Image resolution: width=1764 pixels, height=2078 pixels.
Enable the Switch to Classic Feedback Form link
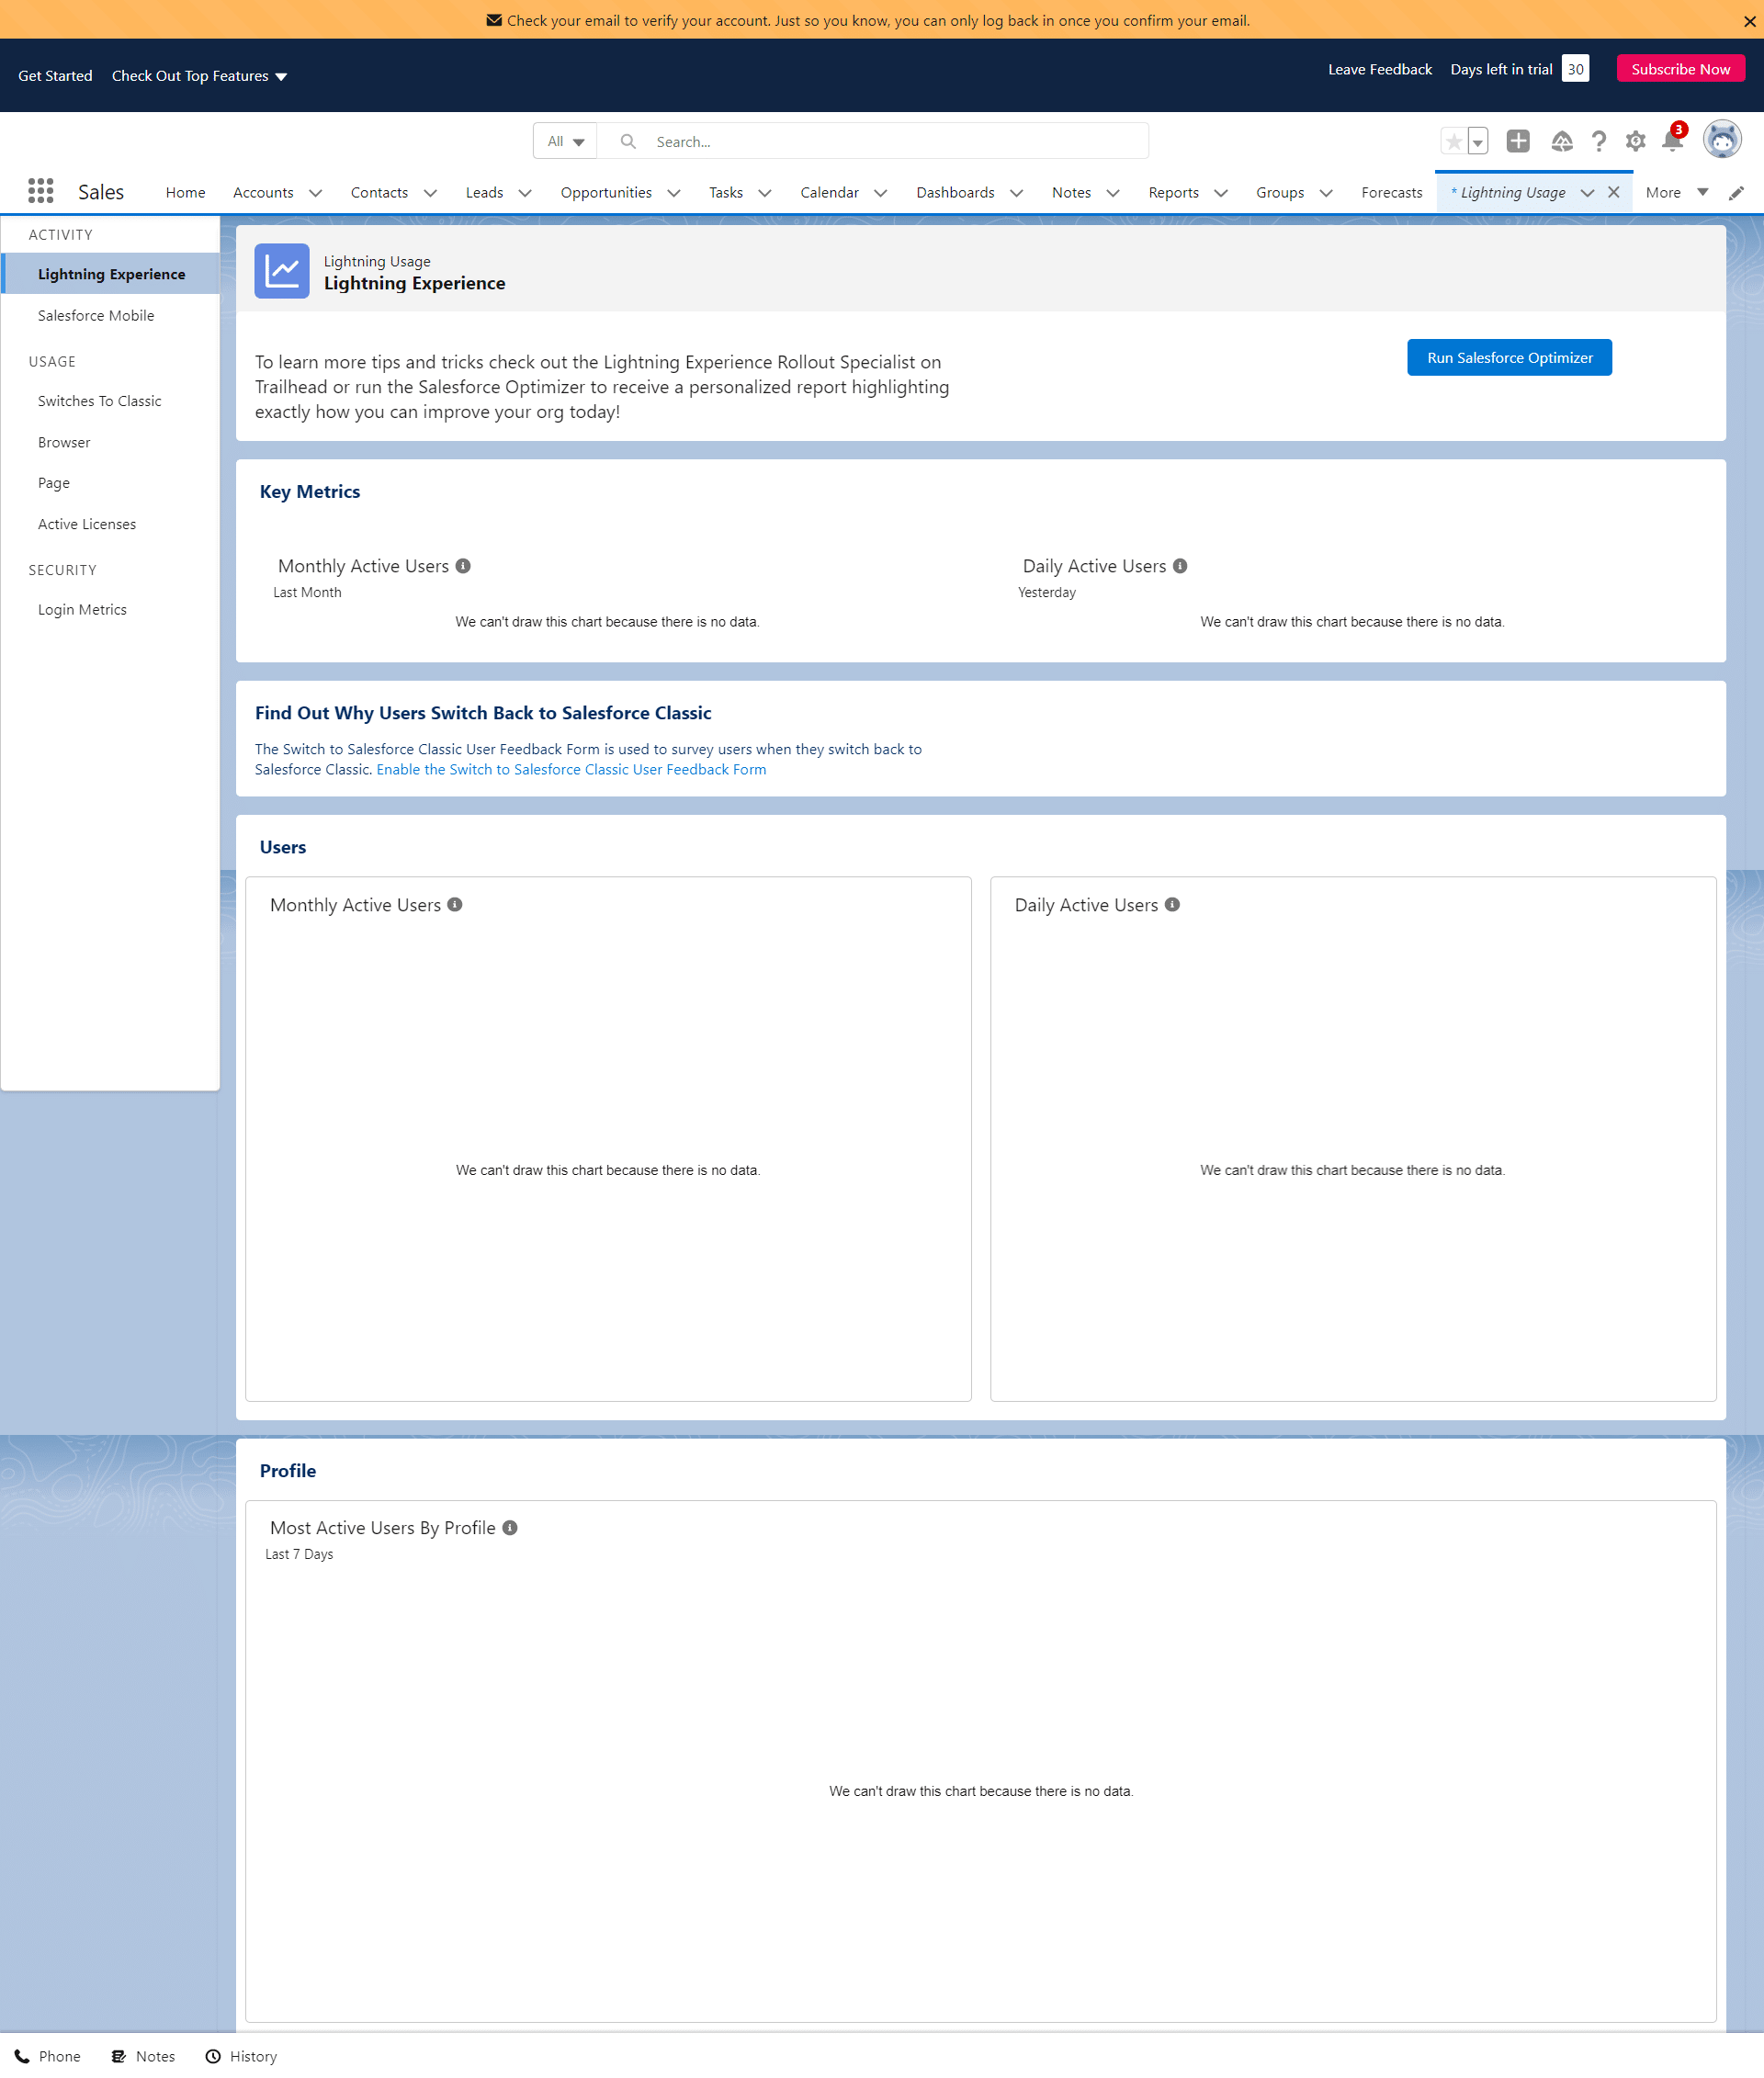tap(571, 770)
